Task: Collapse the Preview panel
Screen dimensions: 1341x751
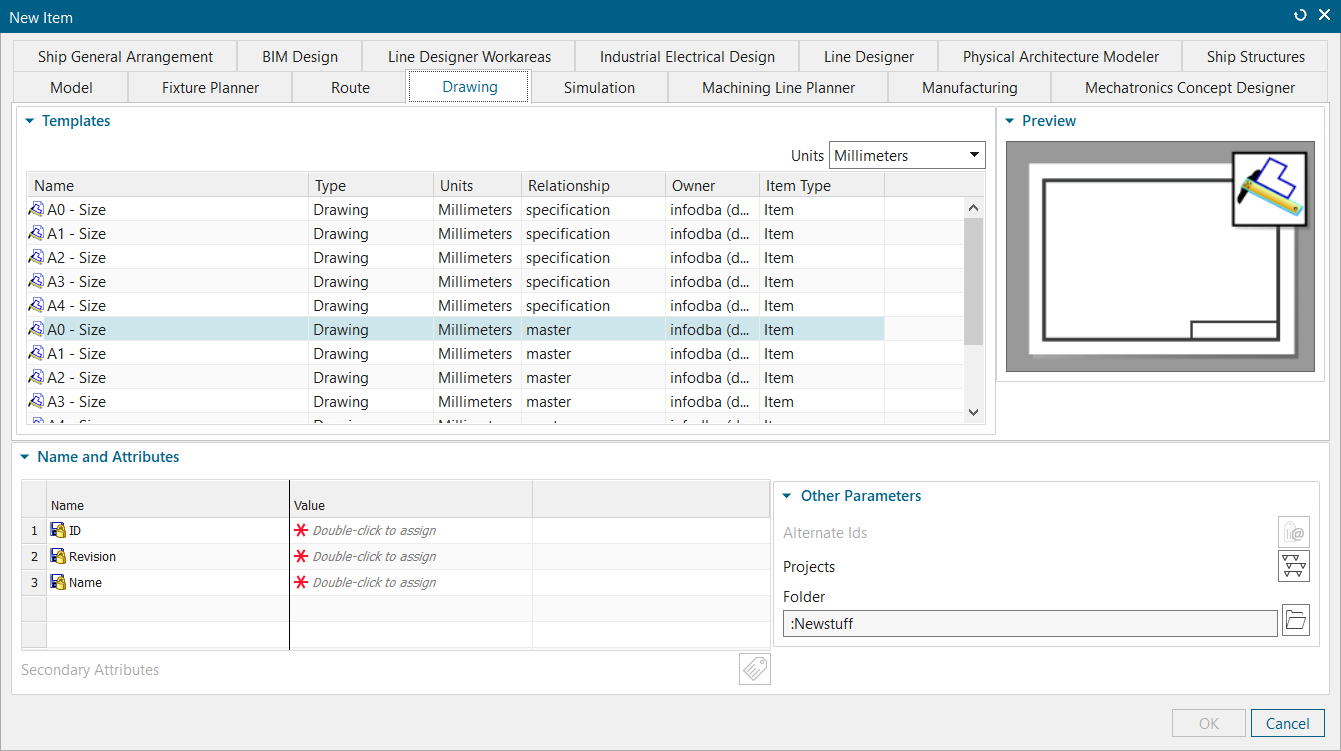Action: click(x=1010, y=121)
